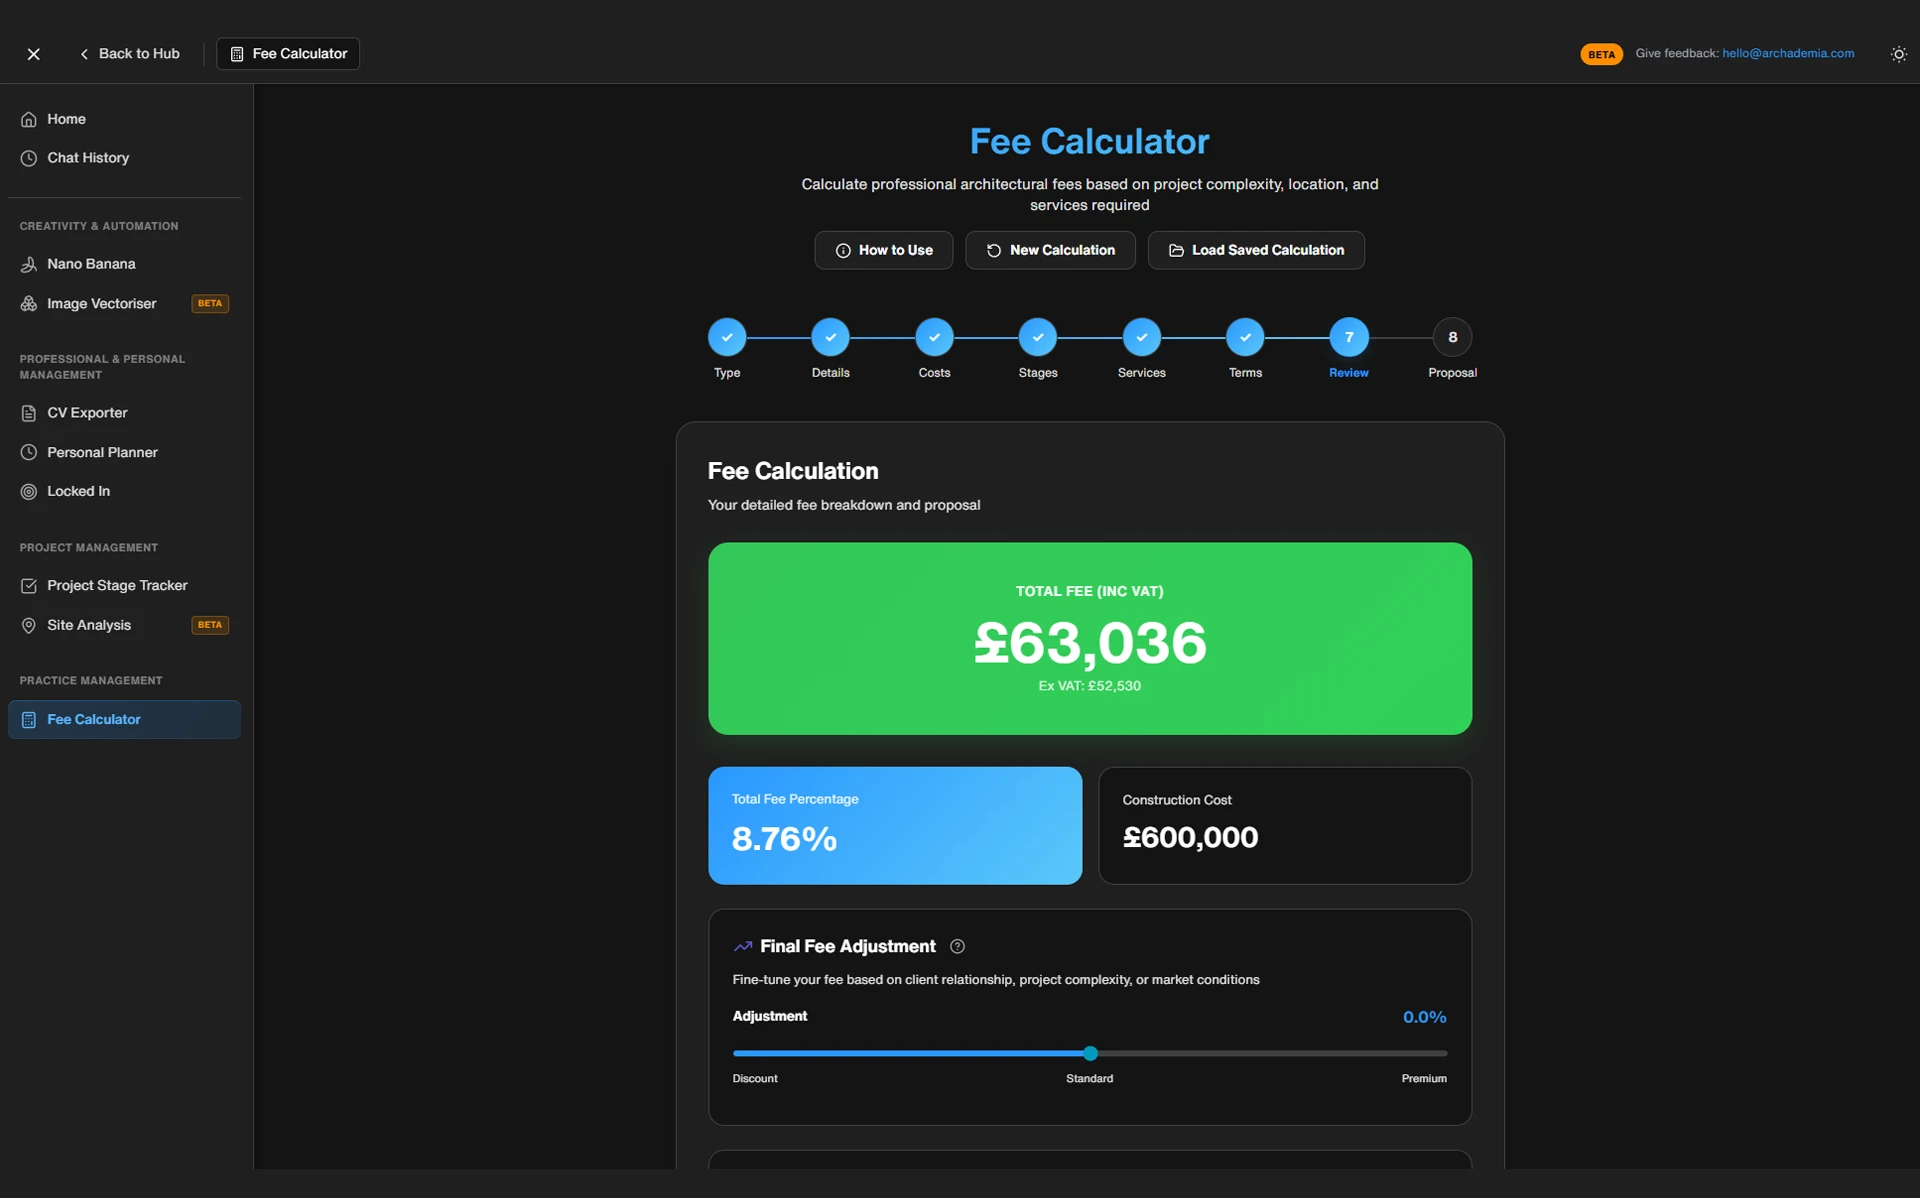Viewport: 1920px width, 1198px height.
Task: Select the Fee Calculator tab in the header
Action: tap(288, 54)
